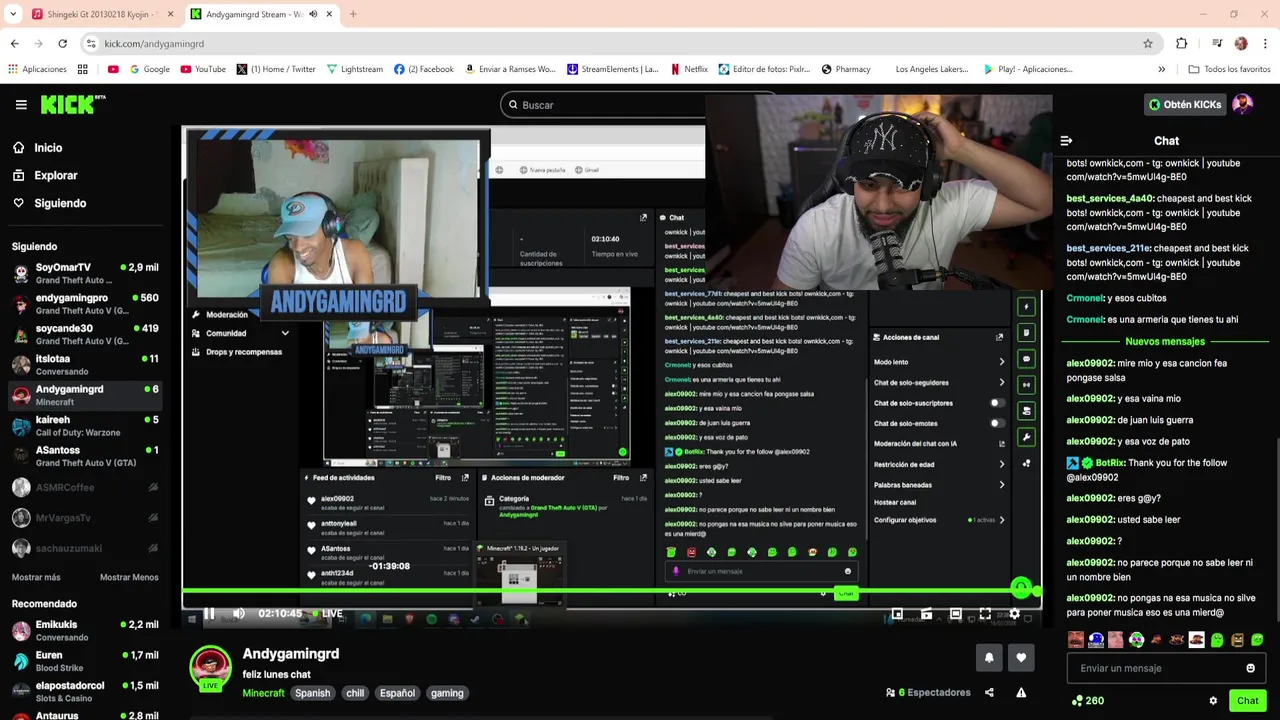Click the wrench icon in streamed dashboard
This screenshot has height=720, width=1280.
1026,437
